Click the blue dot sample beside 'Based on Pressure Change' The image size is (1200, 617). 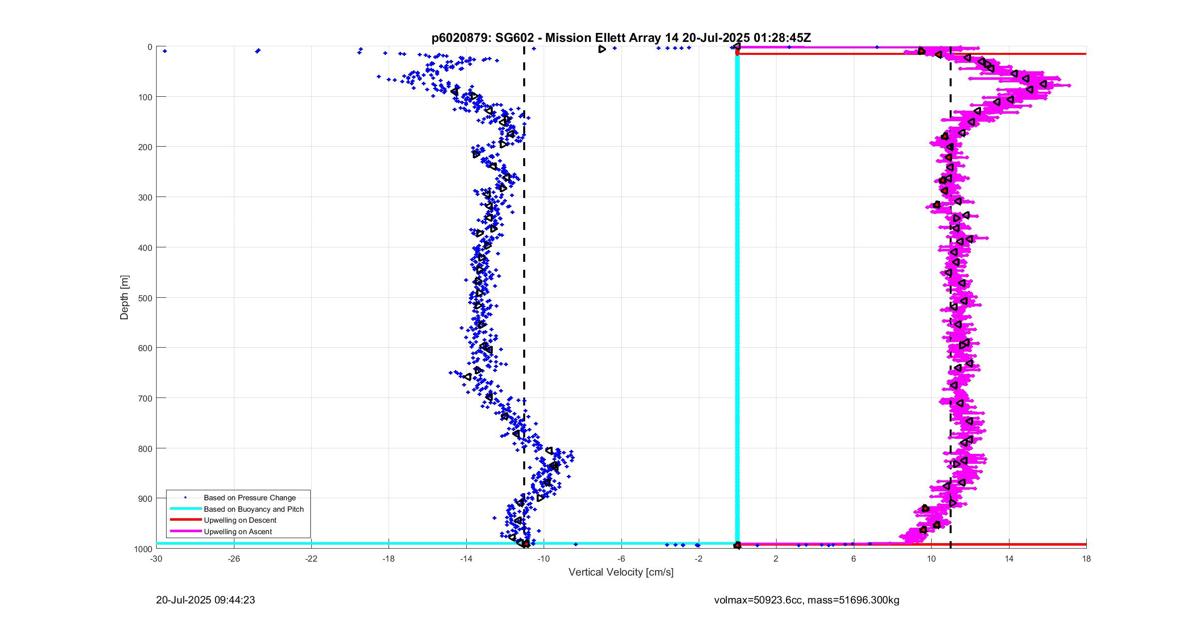(x=184, y=497)
